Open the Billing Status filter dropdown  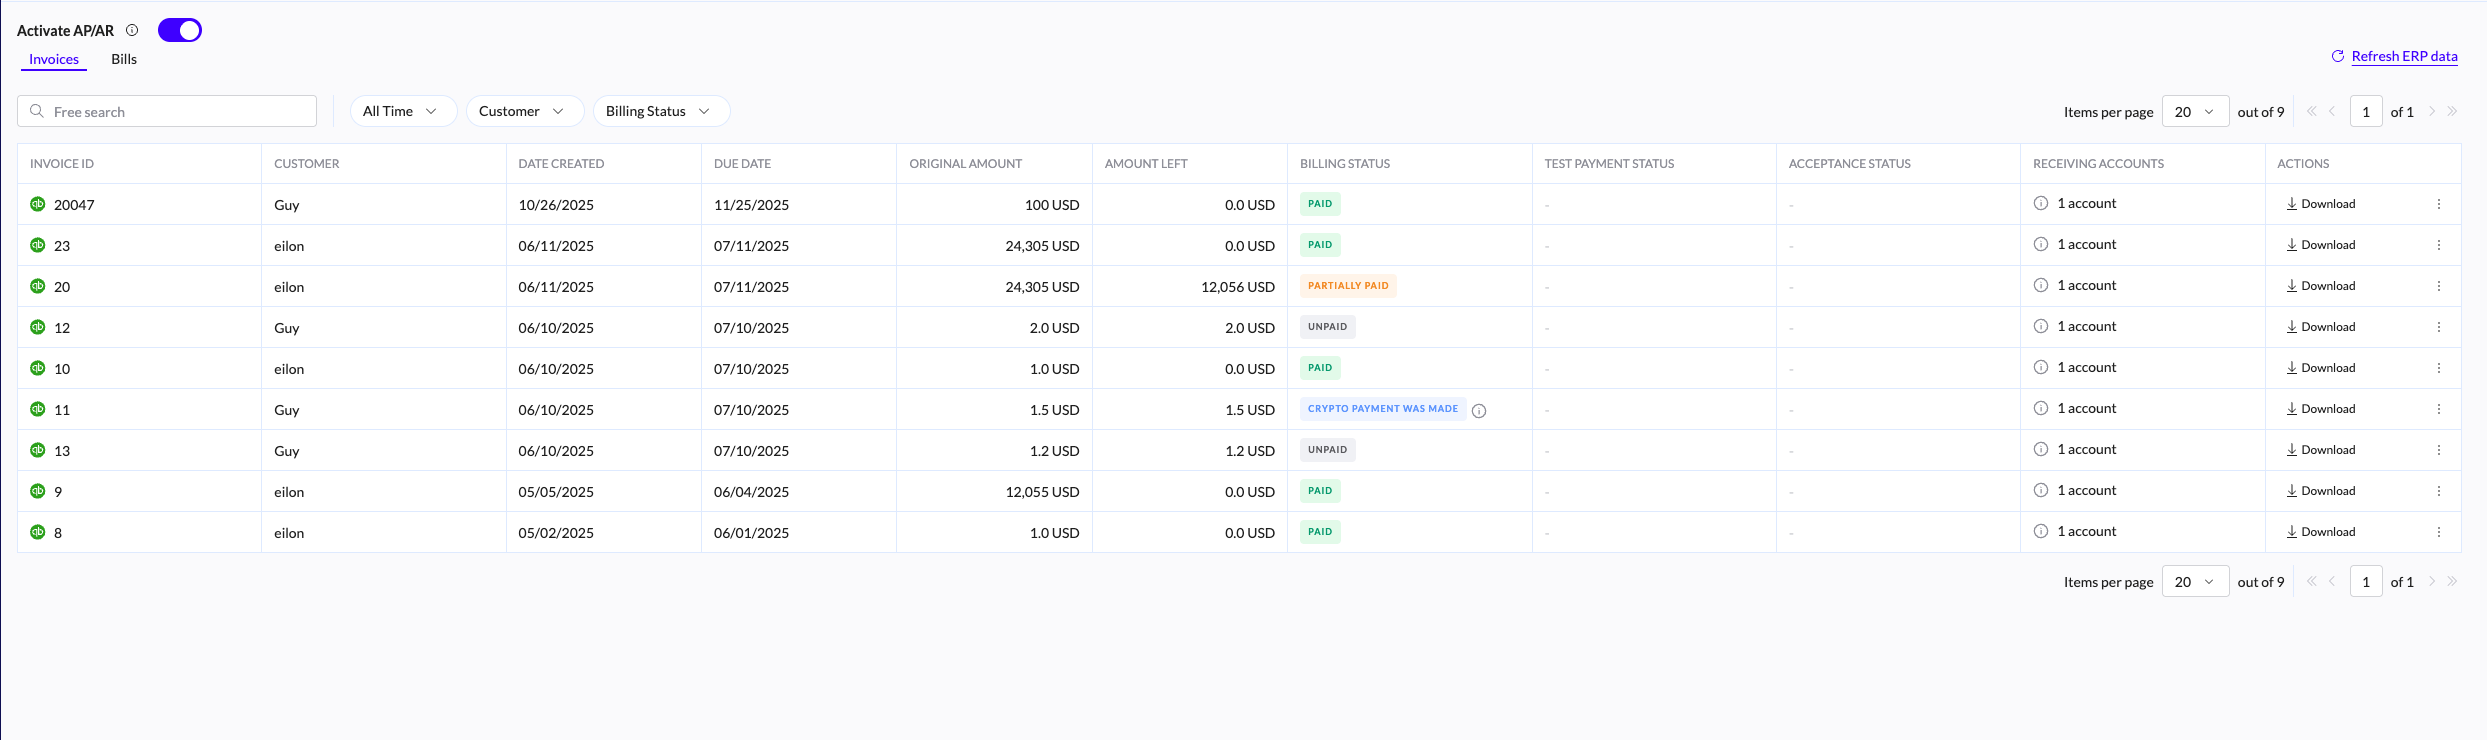[660, 111]
